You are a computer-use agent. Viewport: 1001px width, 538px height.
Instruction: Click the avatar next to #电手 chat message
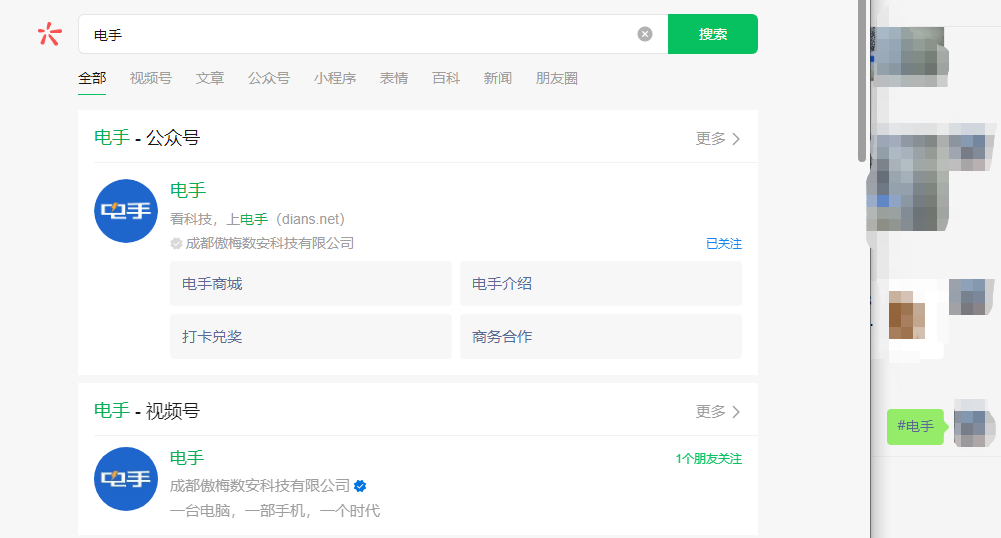[x=974, y=424]
